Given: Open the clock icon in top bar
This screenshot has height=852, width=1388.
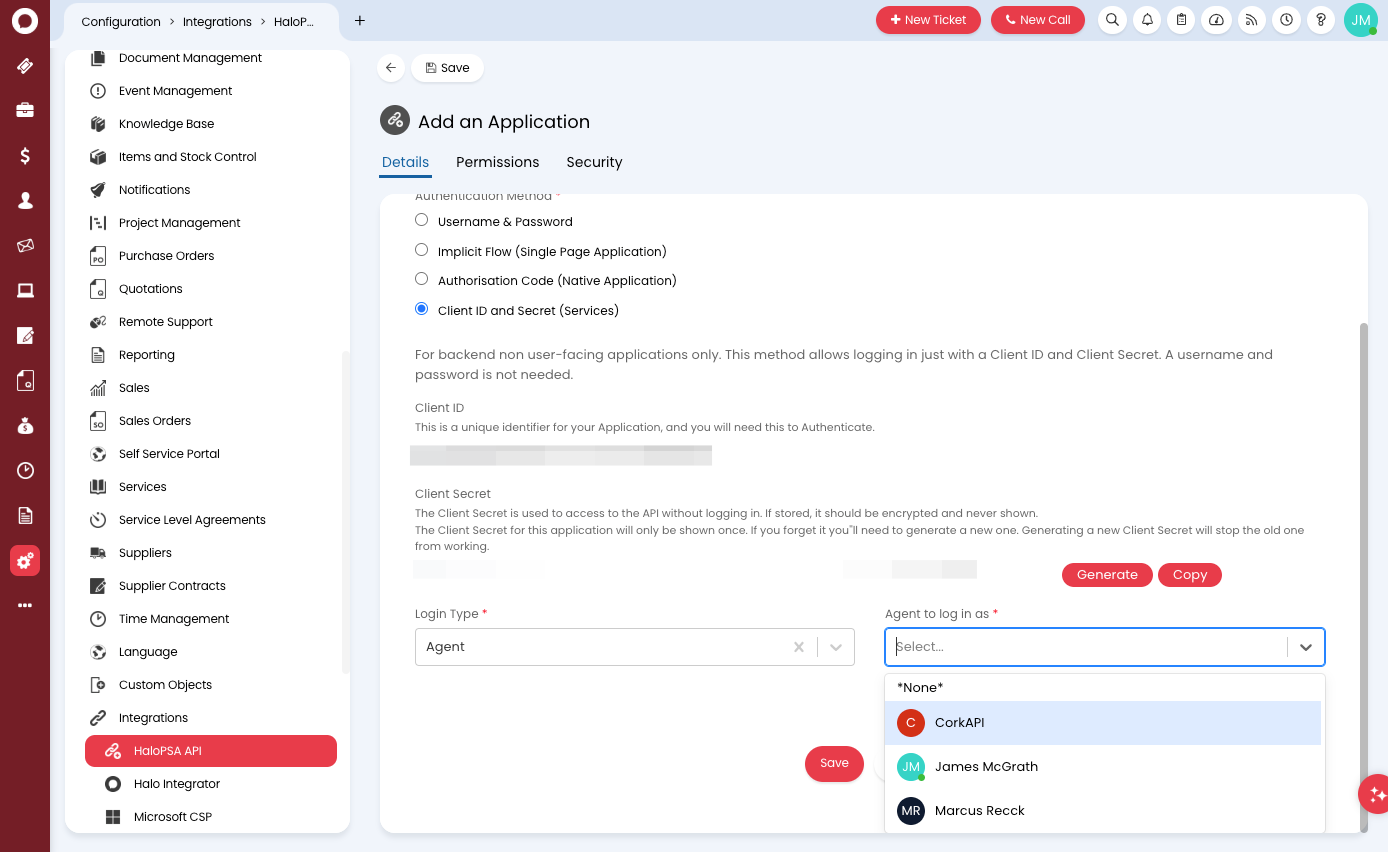Looking at the screenshot, I should [1286, 20].
